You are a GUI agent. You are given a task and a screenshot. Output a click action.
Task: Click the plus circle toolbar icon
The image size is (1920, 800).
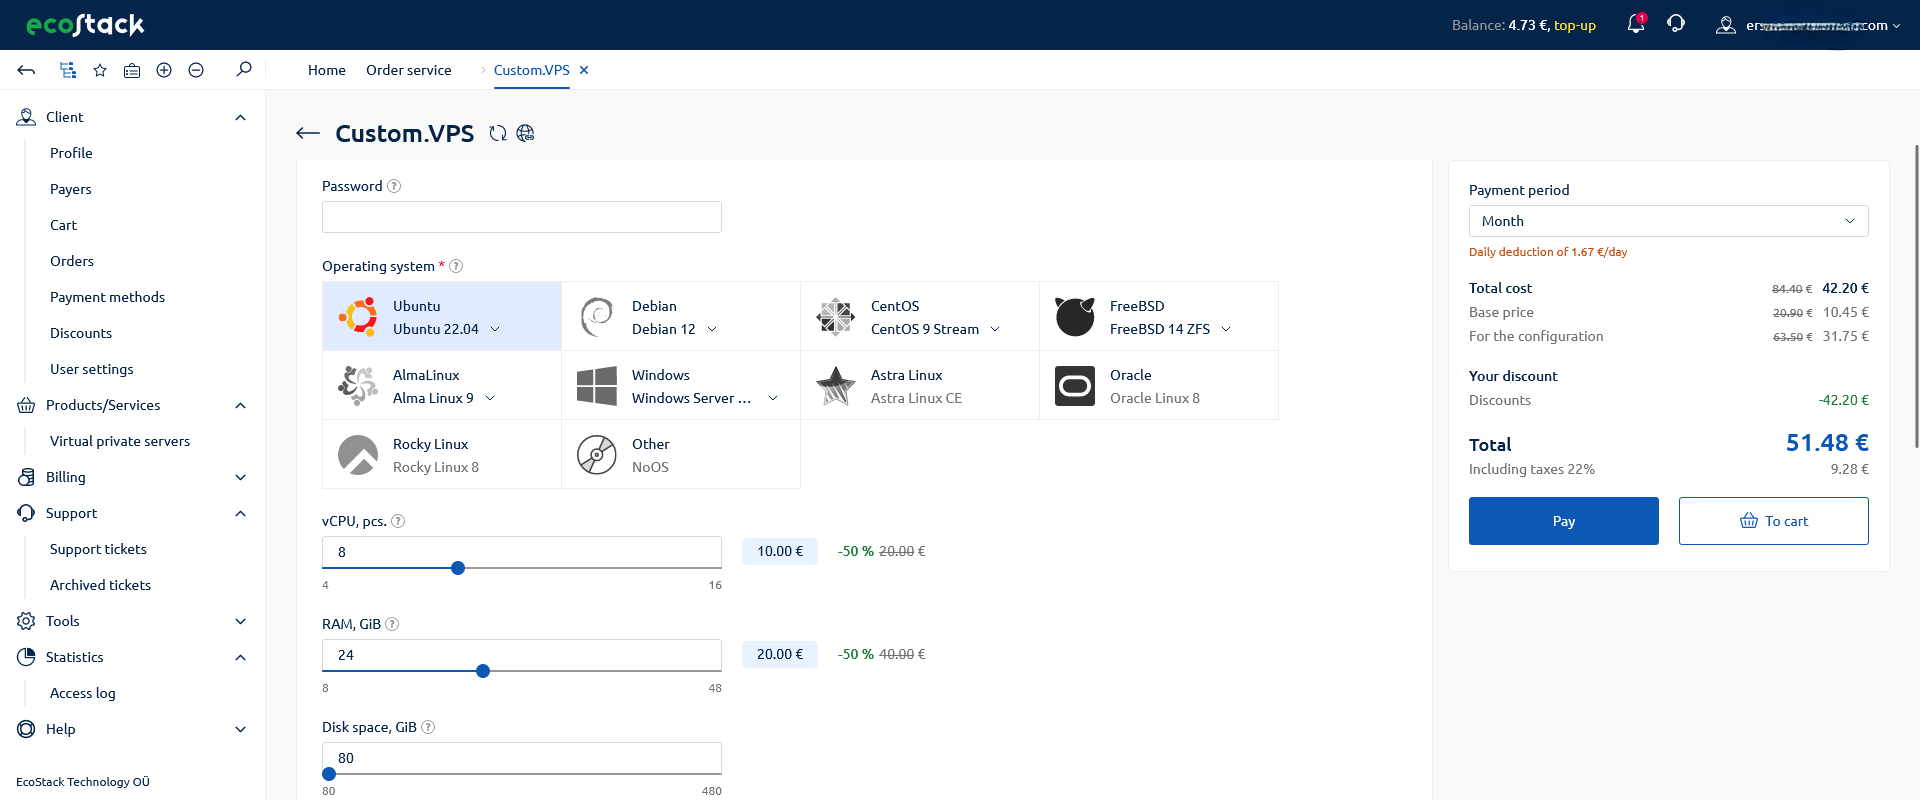(x=164, y=70)
